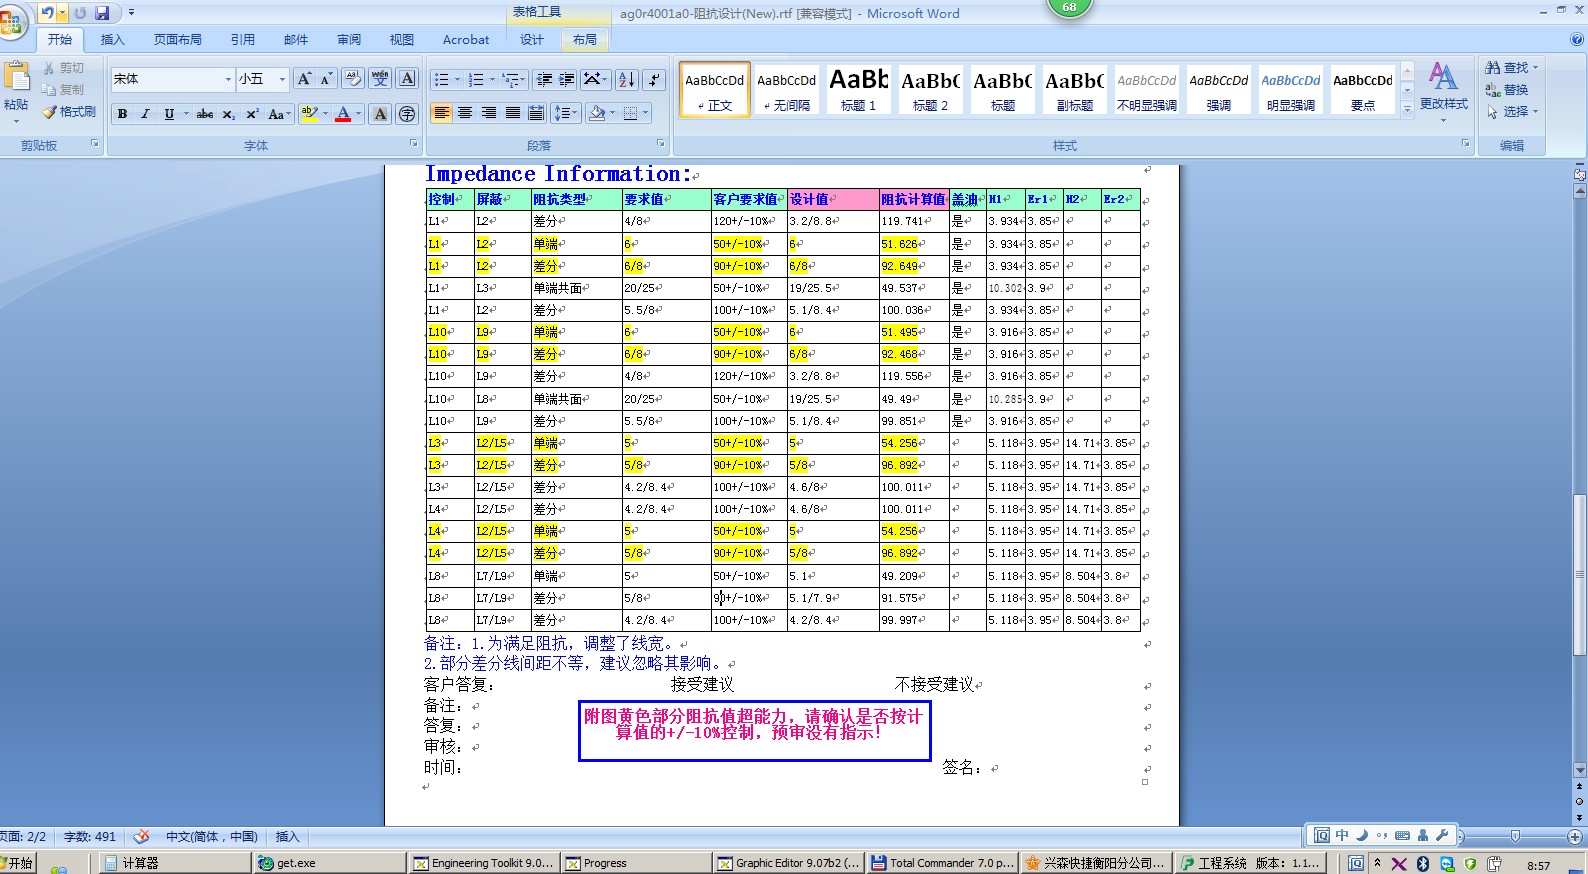Click the Grow Font icon
The height and width of the screenshot is (874, 1588).
pos(304,79)
